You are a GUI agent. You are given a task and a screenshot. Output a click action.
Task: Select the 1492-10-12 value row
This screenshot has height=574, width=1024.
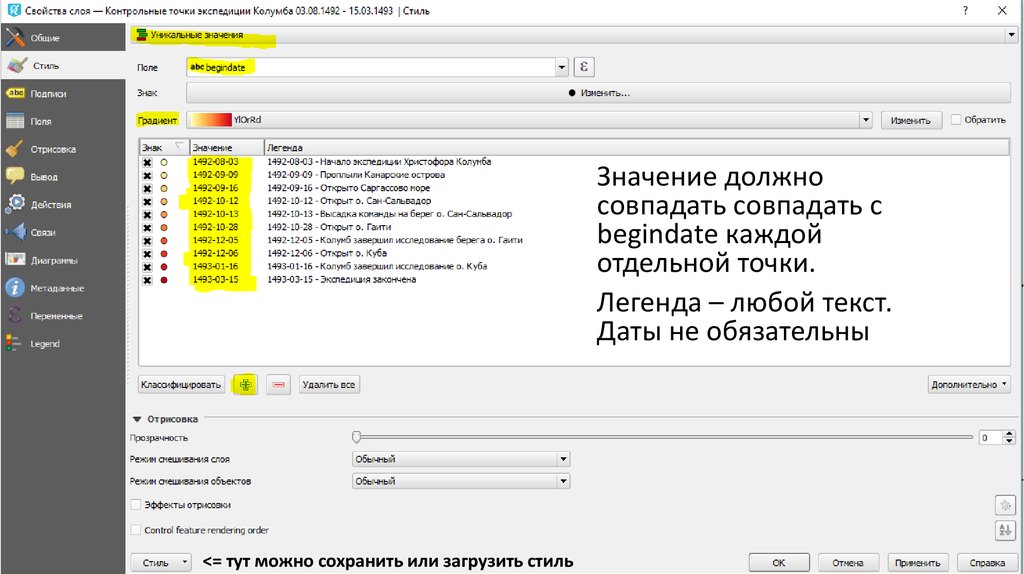(215, 201)
